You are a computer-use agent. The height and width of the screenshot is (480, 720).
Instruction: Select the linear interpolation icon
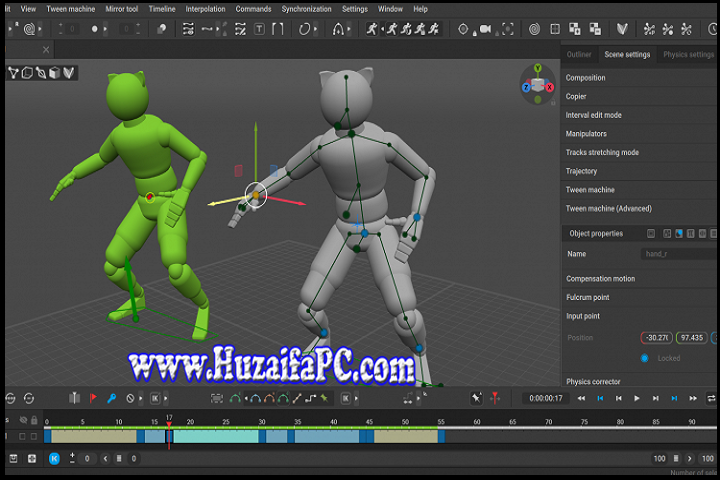coord(297,398)
